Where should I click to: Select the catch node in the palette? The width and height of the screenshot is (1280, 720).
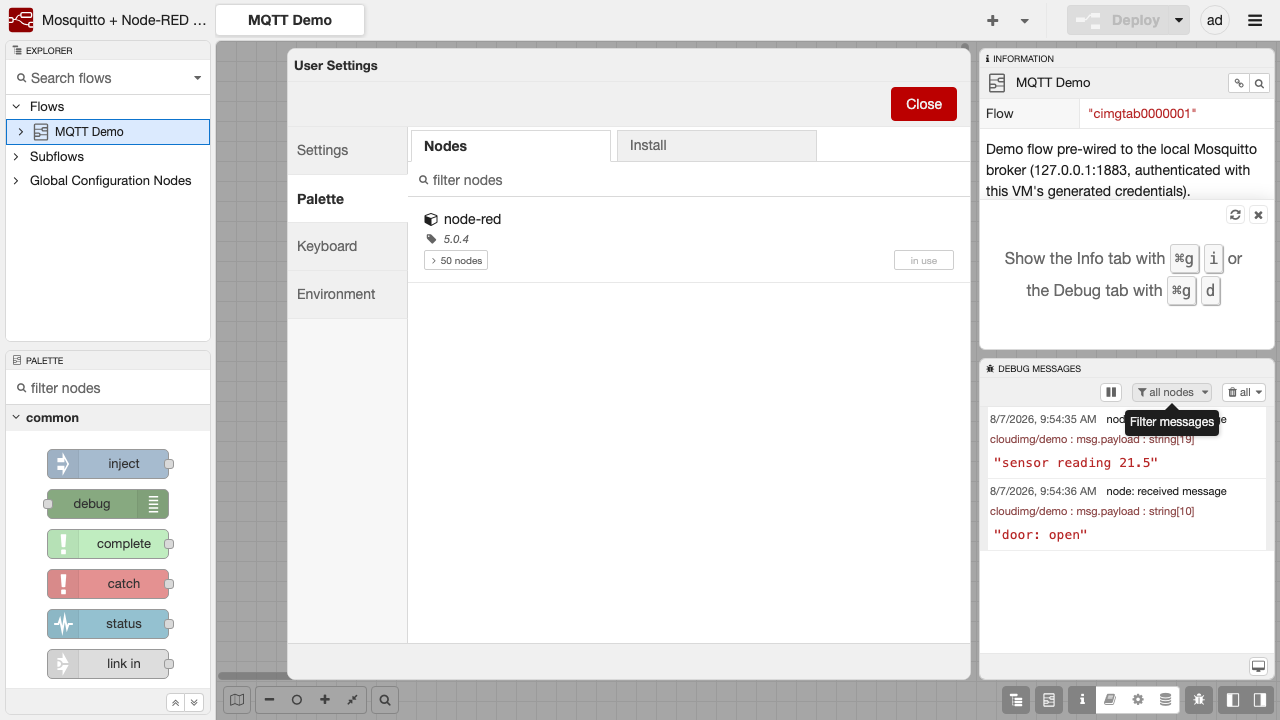(x=108, y=584)
